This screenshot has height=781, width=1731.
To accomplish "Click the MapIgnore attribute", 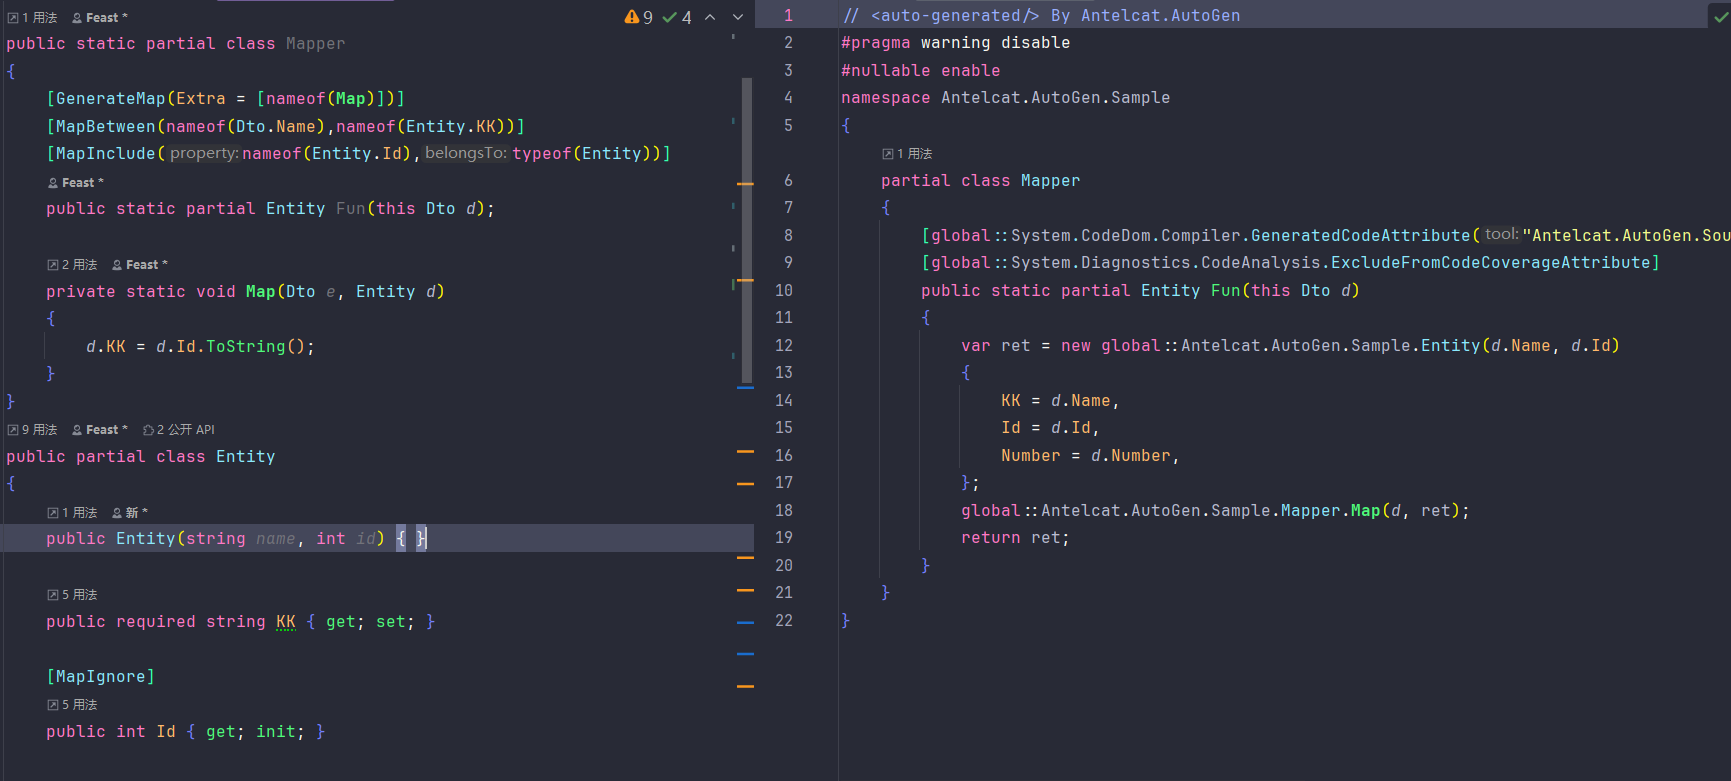I will tap(101, 676).
